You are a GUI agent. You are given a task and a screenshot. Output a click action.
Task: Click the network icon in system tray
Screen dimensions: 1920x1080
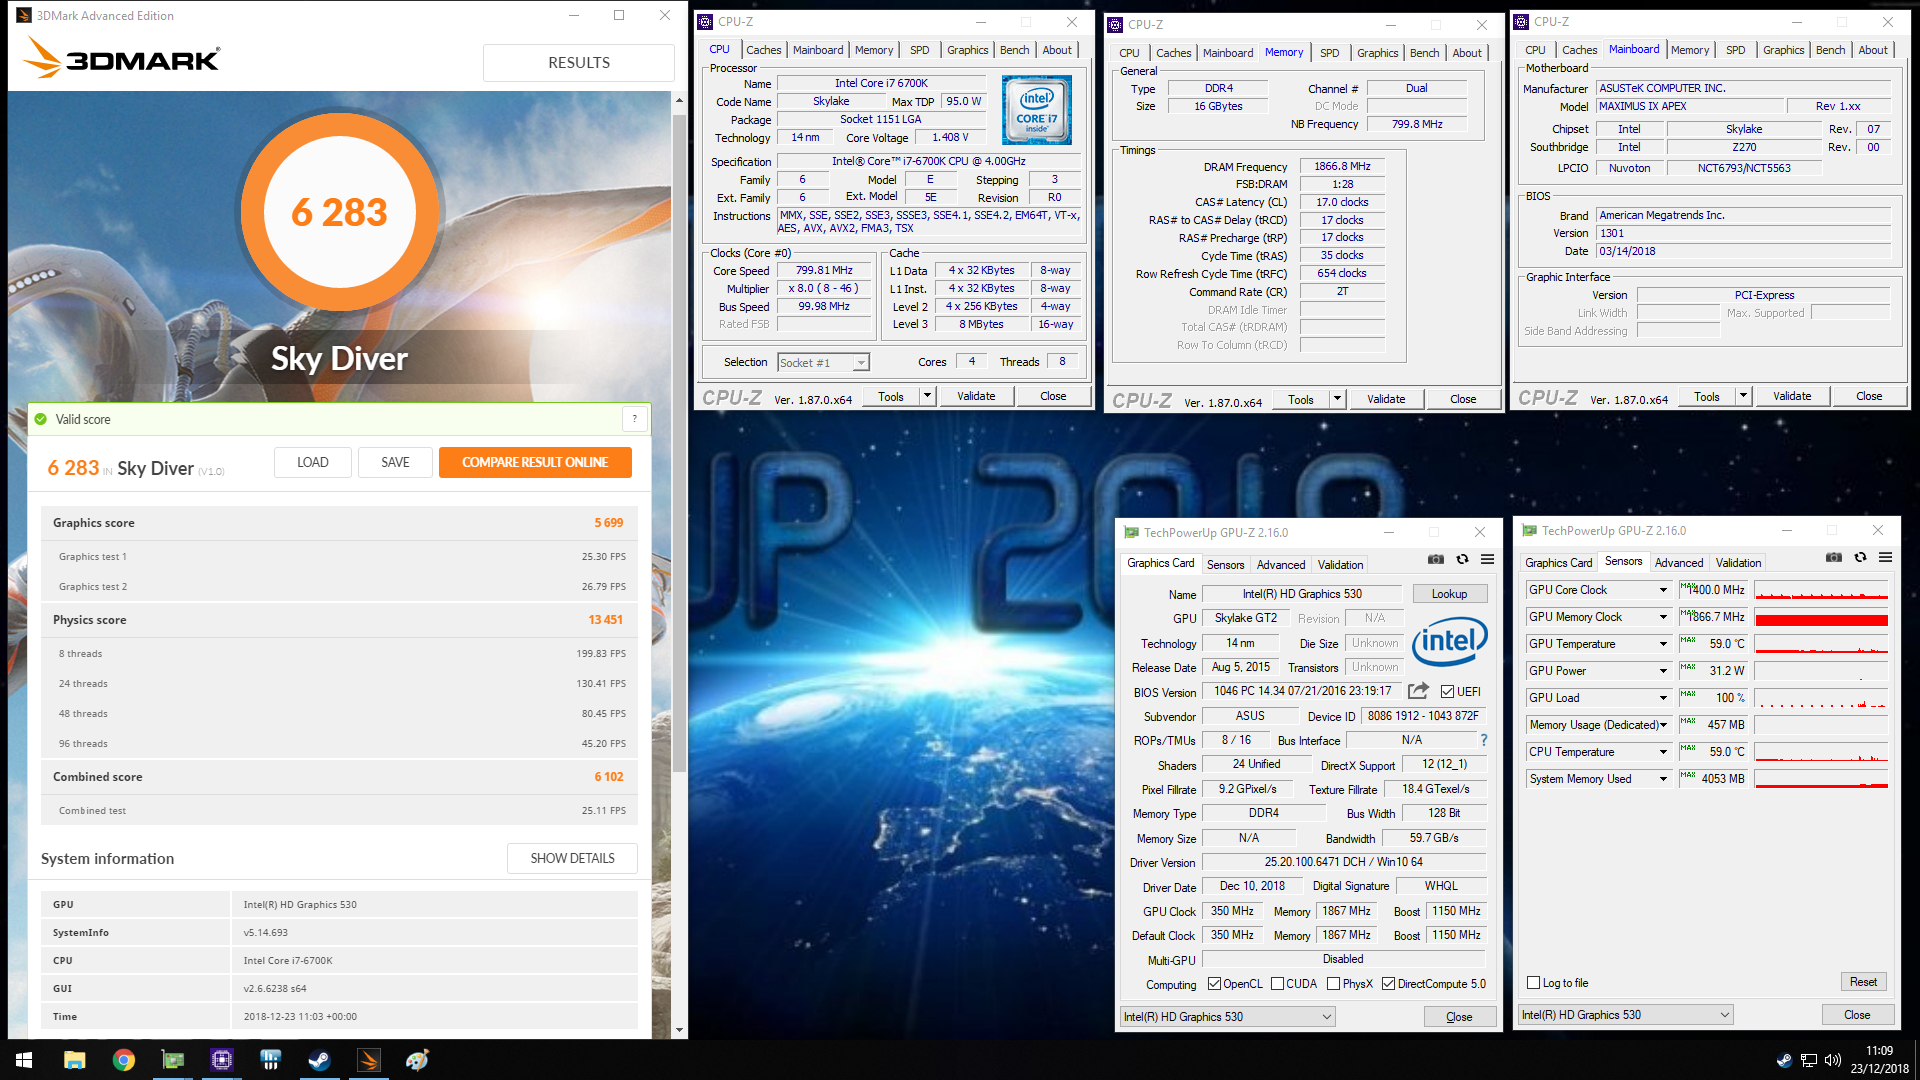(1808, 1060)
